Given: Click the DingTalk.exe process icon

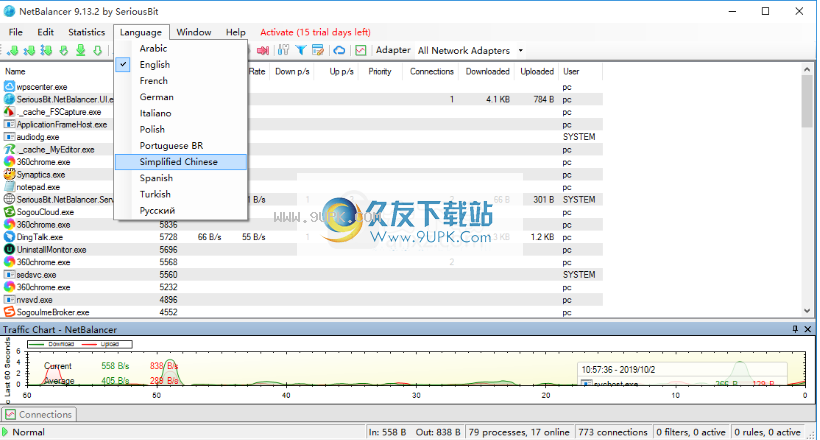Looking at the screenshot, I should point(9,236).
